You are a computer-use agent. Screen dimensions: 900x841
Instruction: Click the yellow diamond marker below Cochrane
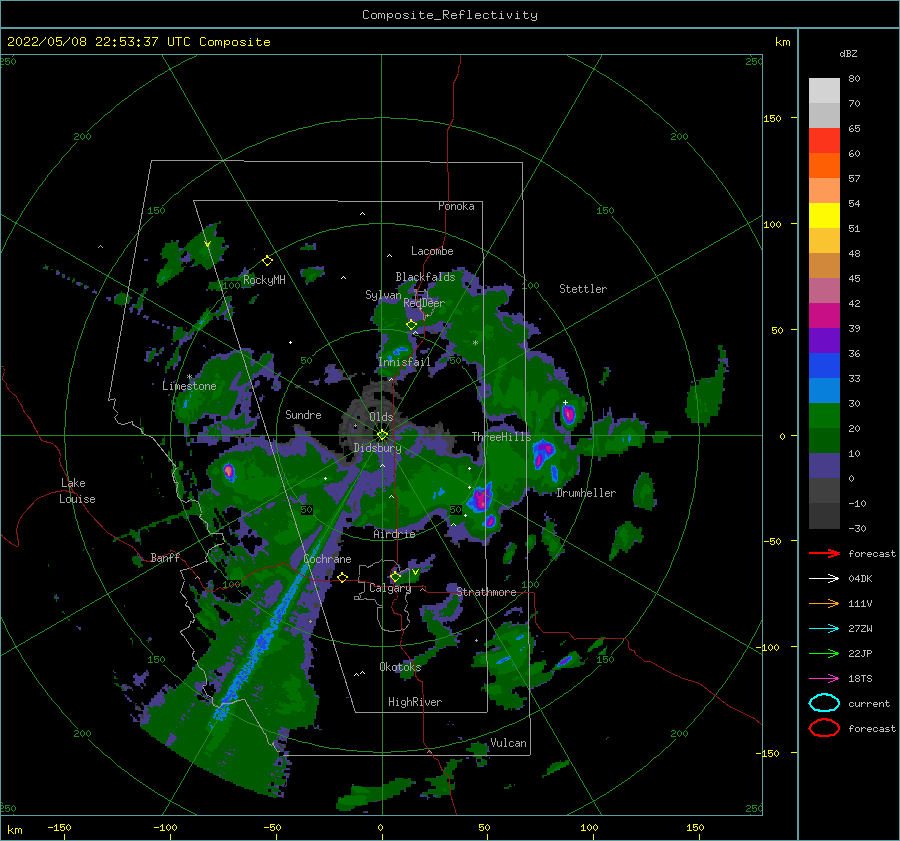pyautogui.click(x=342, y=577)
